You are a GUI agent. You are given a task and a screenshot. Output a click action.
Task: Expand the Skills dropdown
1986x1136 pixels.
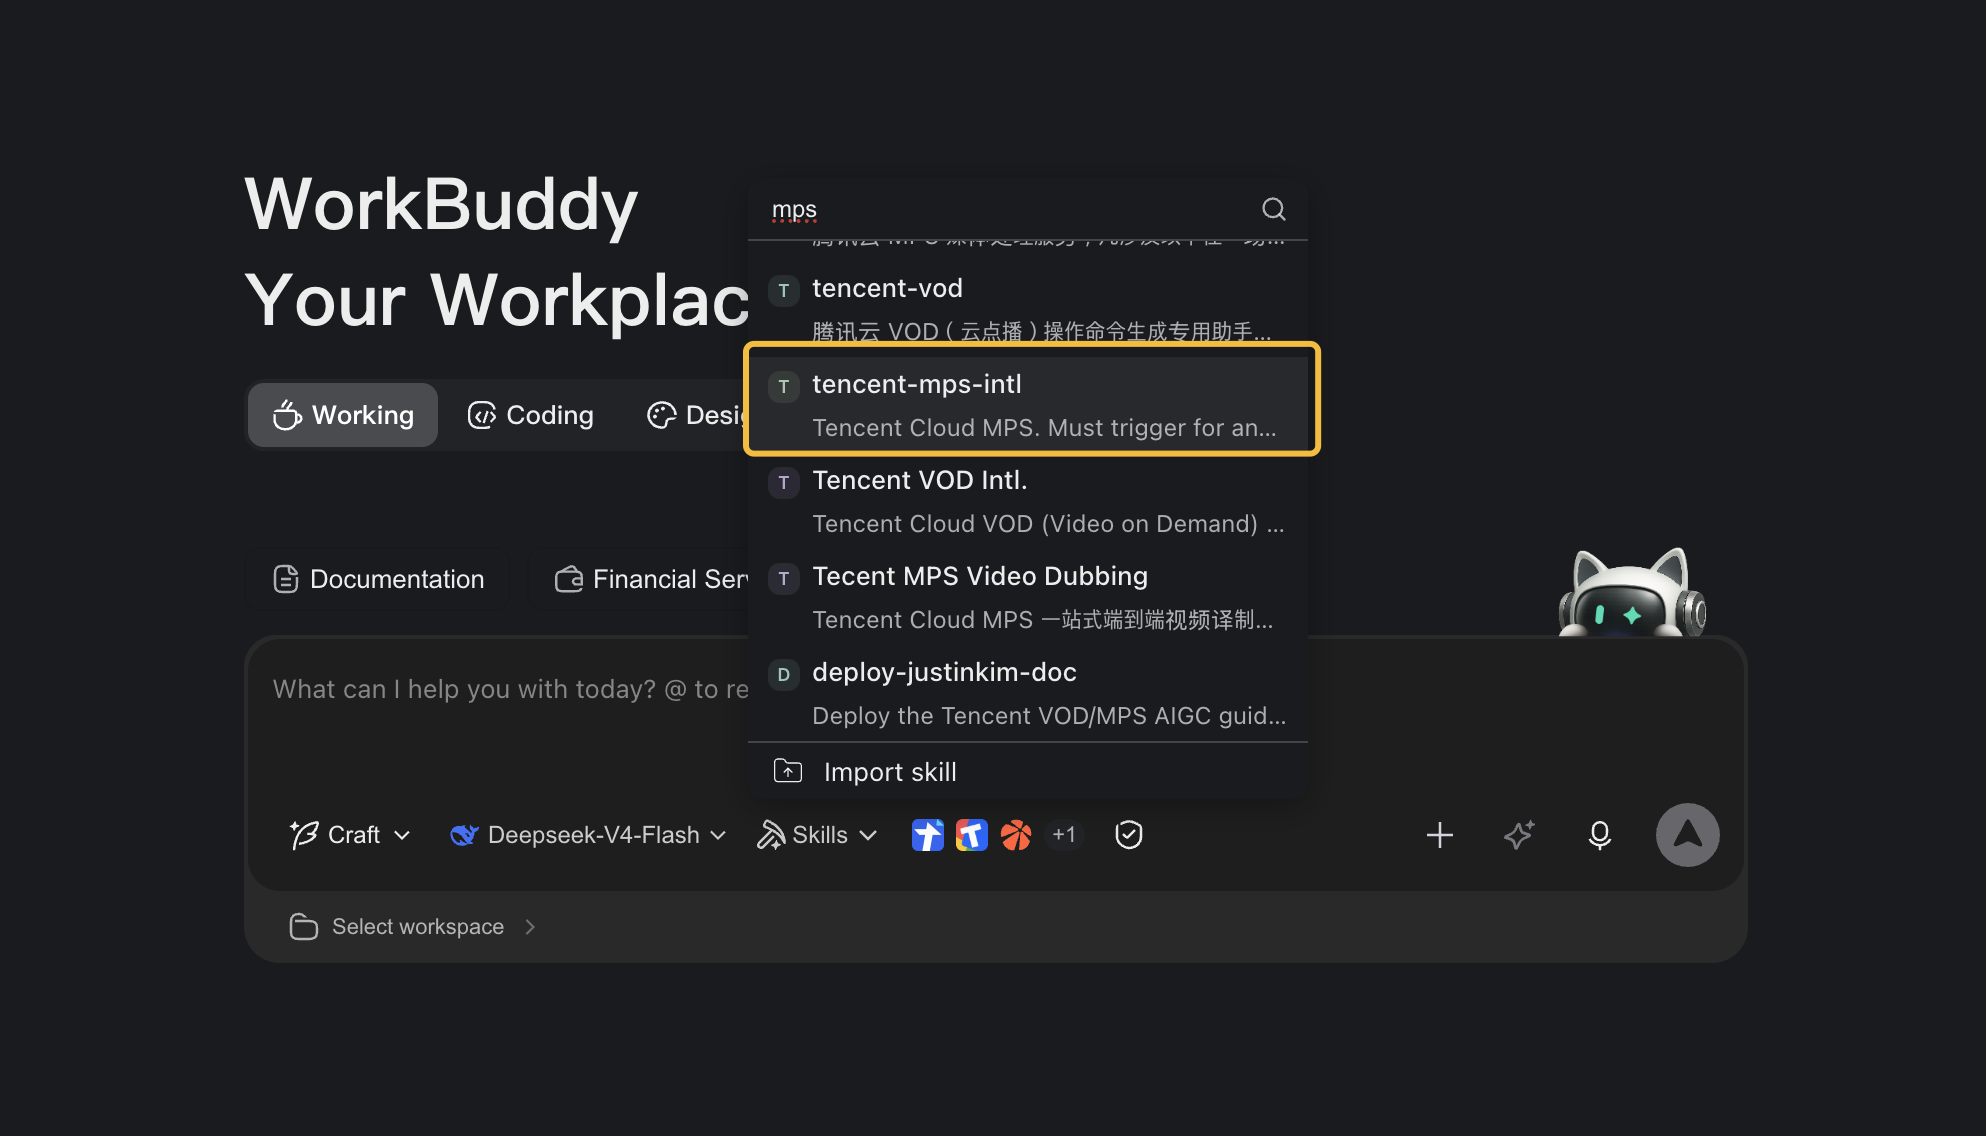coord(817,835)
